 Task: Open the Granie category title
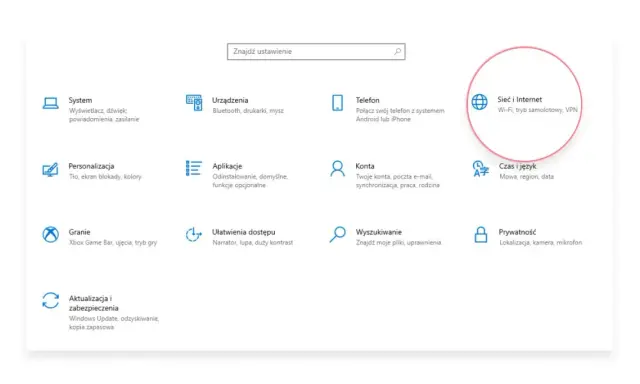(x=79, y=232)
